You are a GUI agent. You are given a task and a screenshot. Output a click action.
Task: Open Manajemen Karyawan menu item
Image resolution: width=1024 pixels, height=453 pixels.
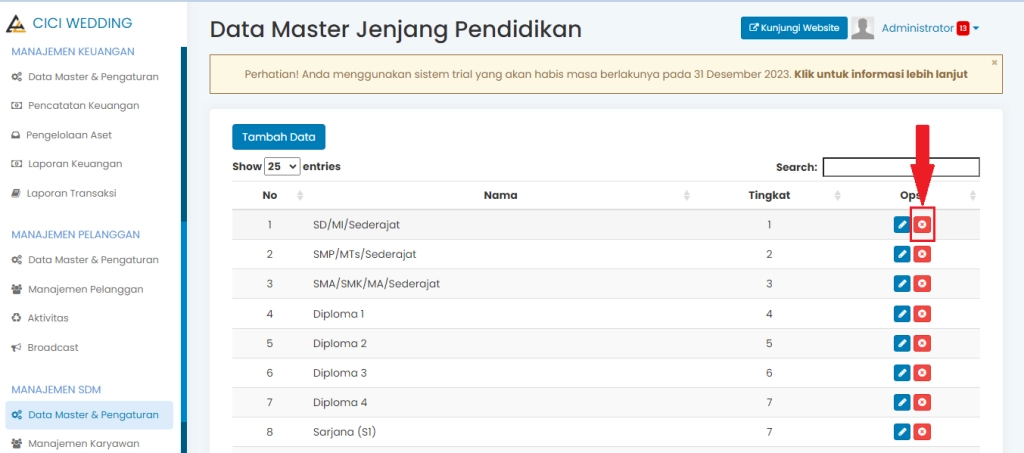[76, 444]
